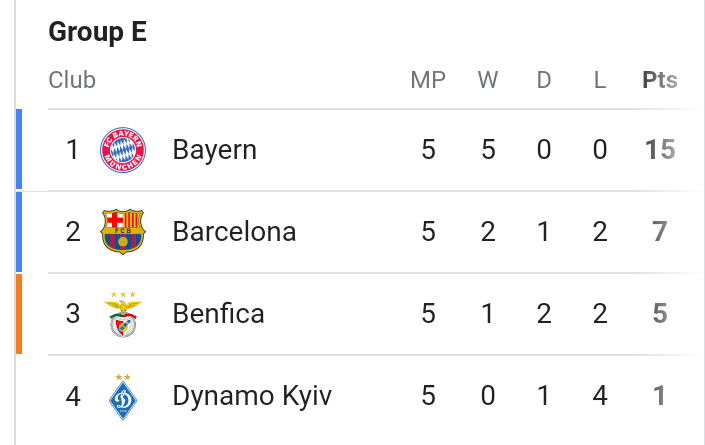This screenshot has height=445, width=705.
Task: Click Dynamo Kyiv's rank number 4
Action: point(73,396)
